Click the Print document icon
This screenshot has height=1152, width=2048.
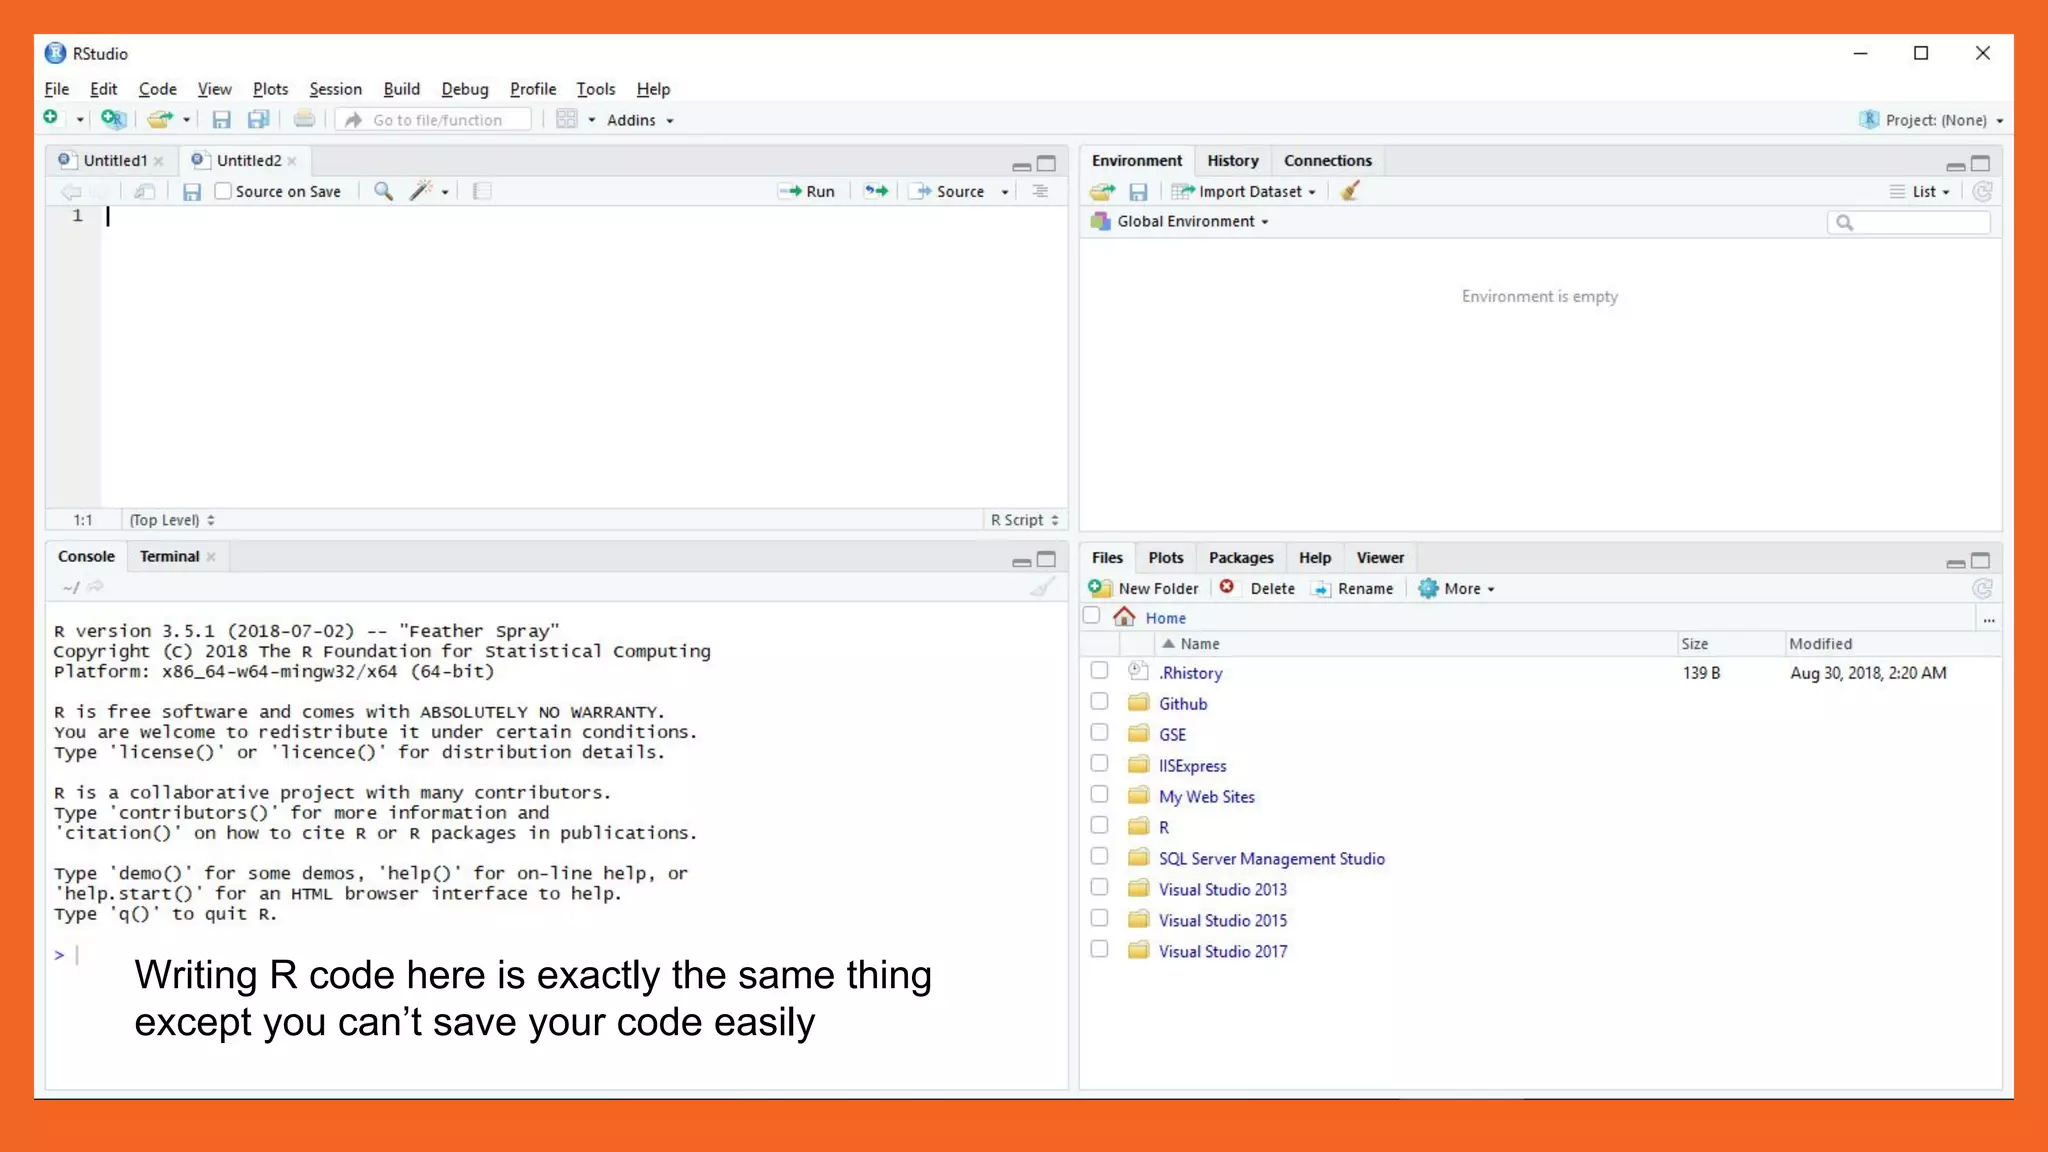304,120
